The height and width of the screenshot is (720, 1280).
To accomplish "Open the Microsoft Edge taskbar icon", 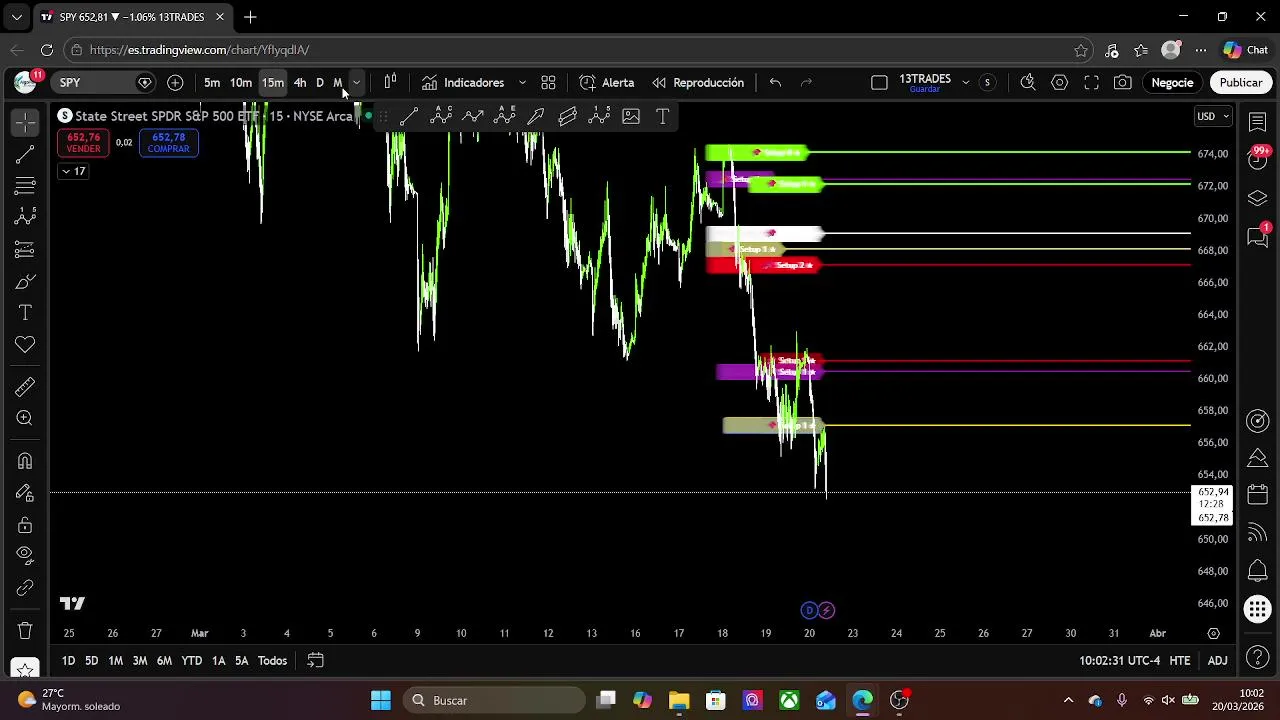I will click(x=862, y=700).
